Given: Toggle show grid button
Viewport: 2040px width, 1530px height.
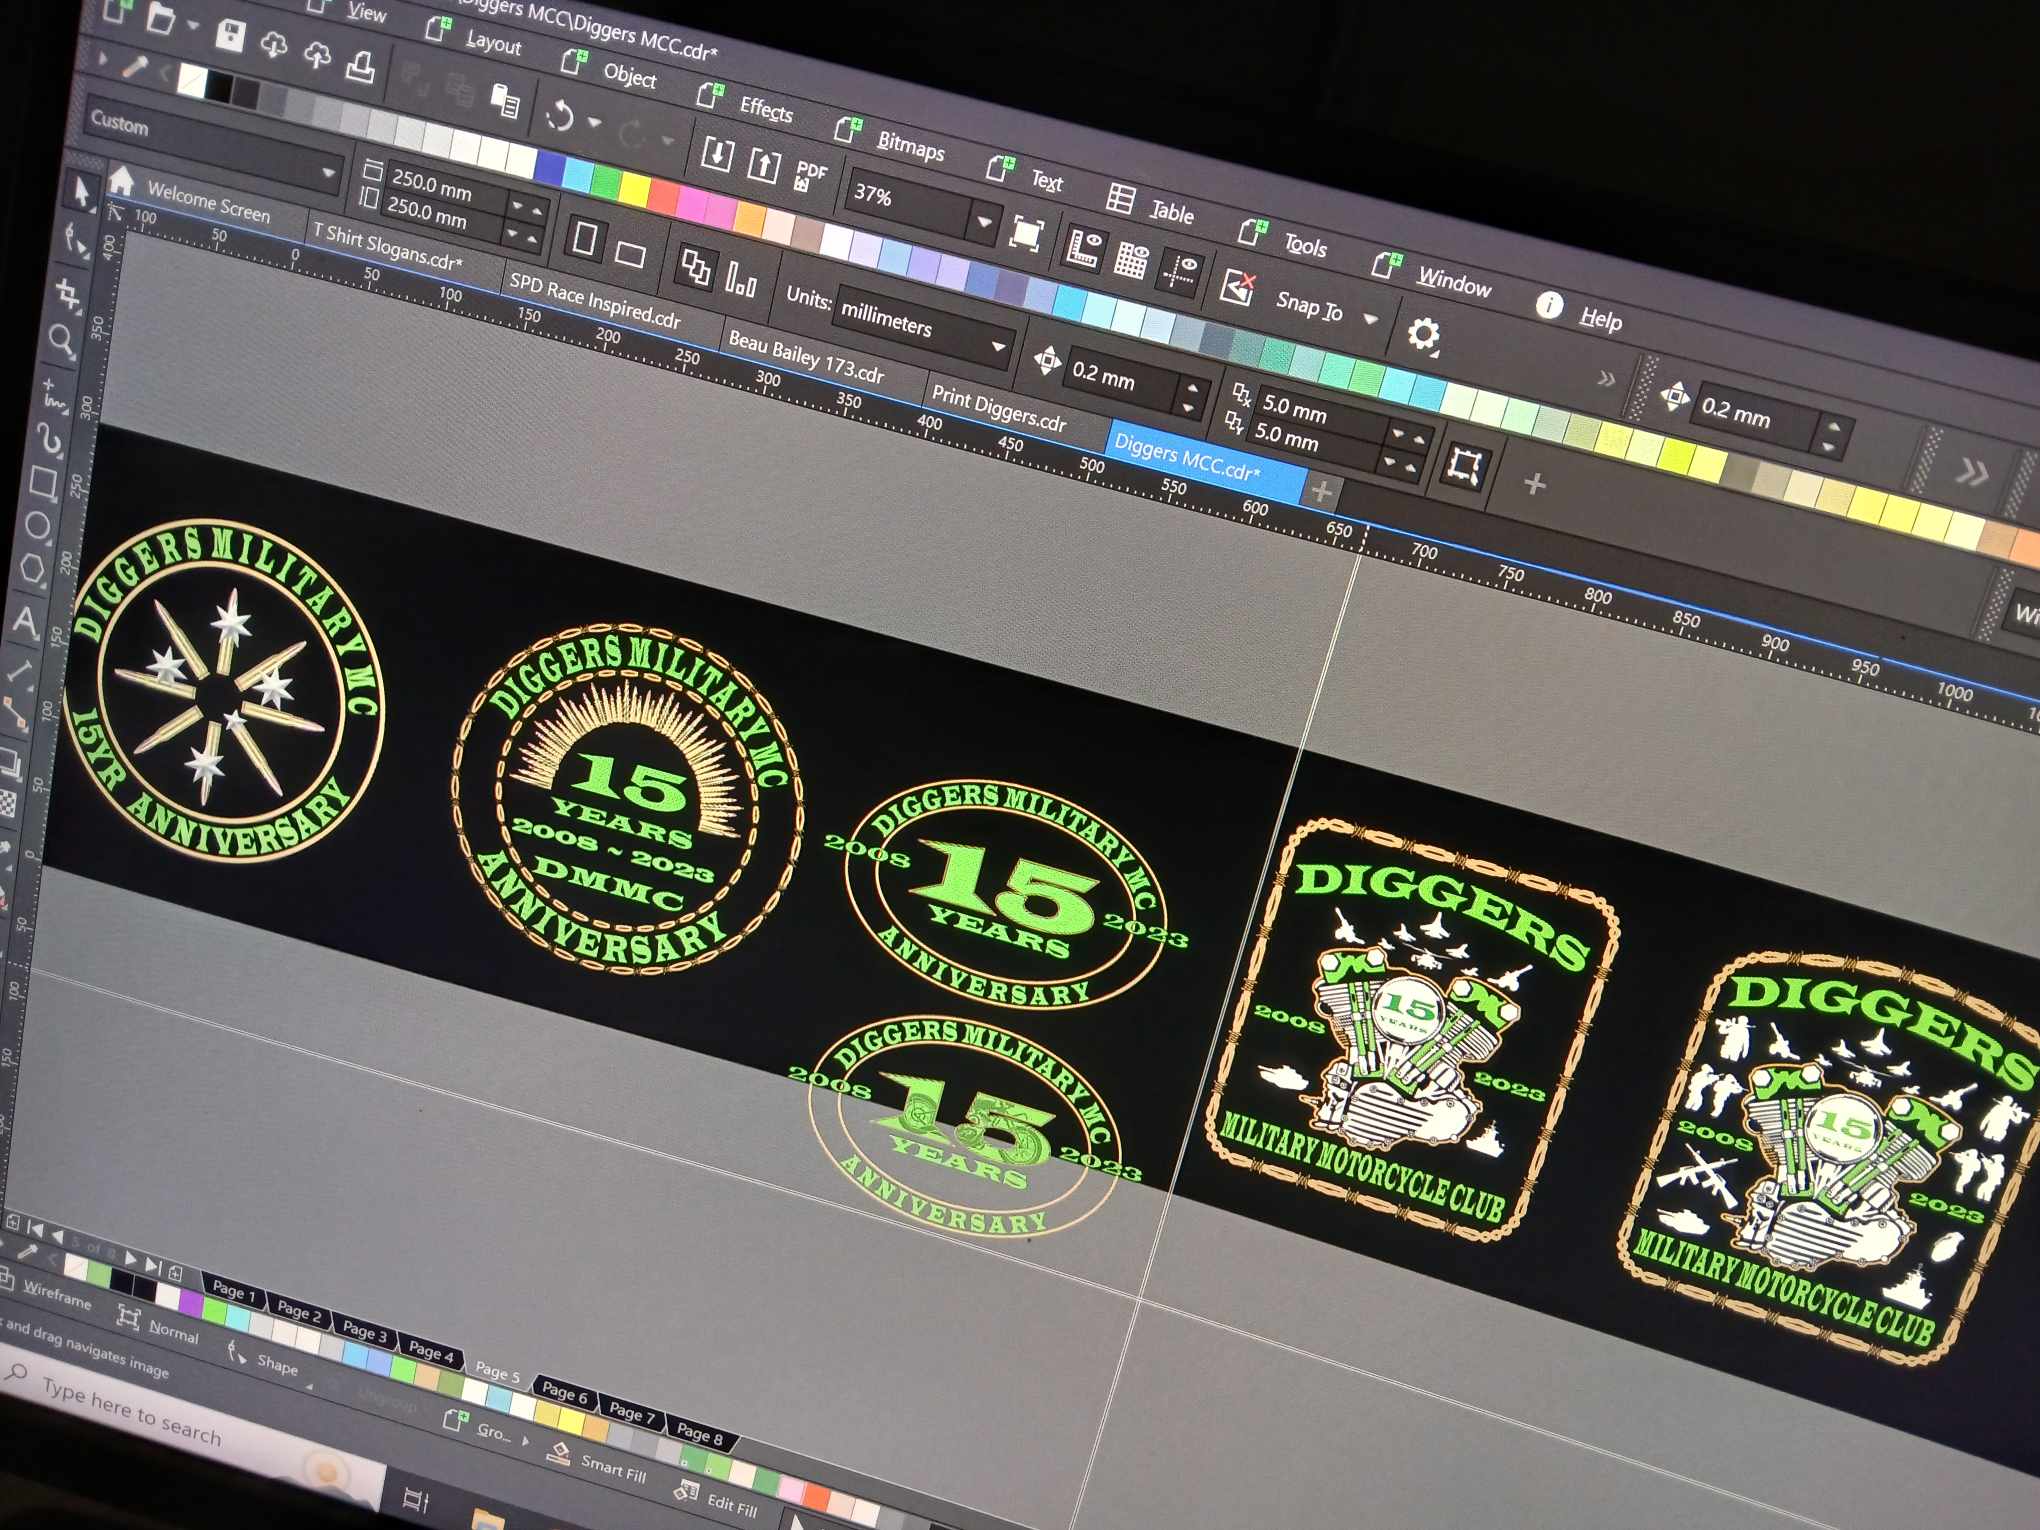Looking at the screenshot, I should pyautogui.click(x=1130, y=260).
